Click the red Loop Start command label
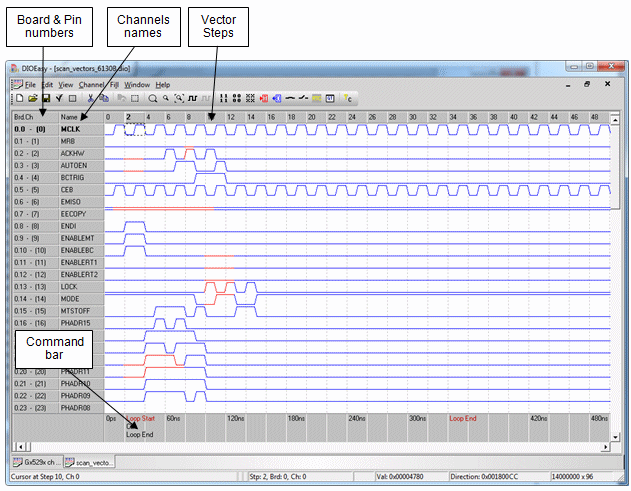Image resolution: width=631 pixels, height=491 pixels. (x=140, y=418)
